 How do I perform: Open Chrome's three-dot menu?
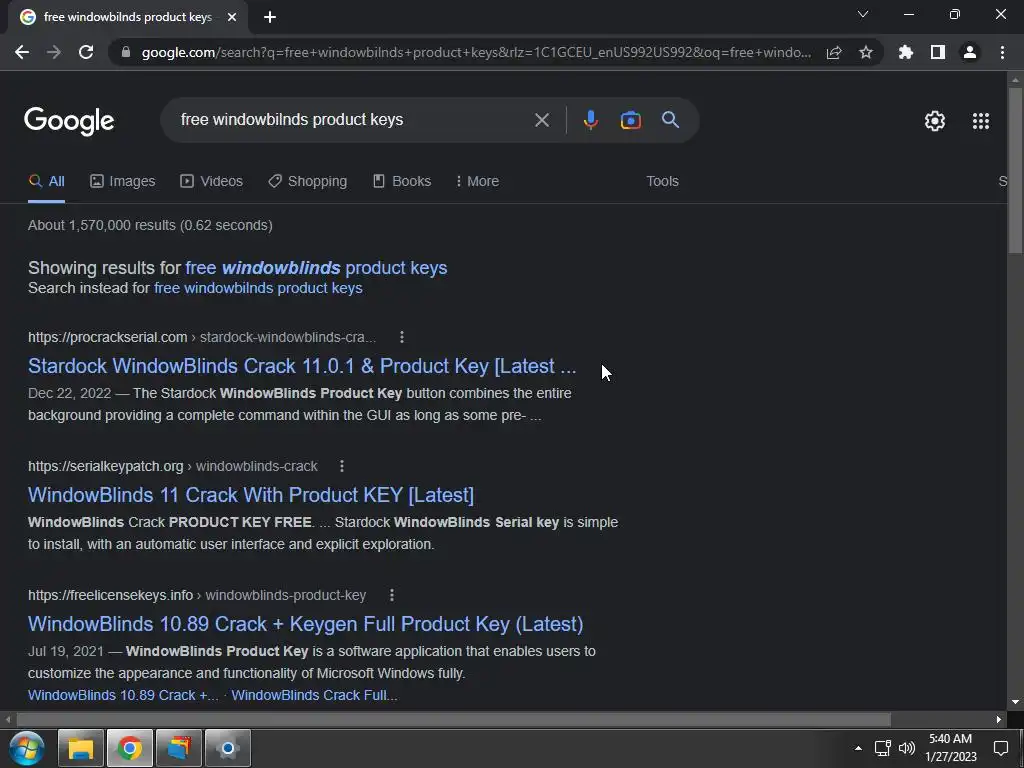pos(1002,52)
